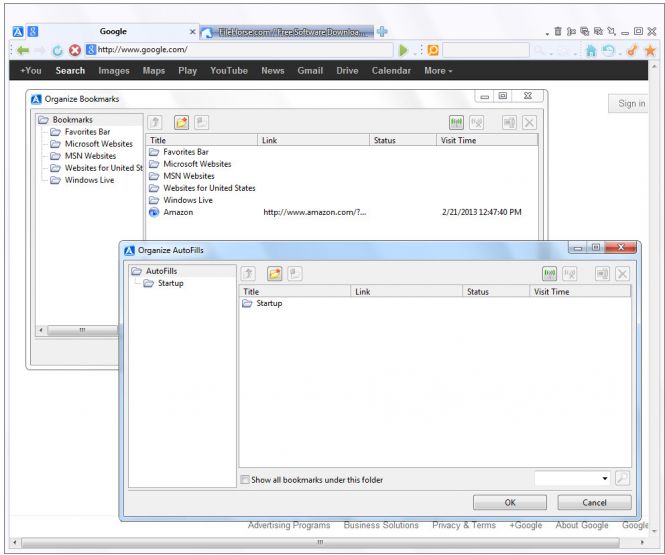Open Calendar in Google navigation bar
The height and width of the screenshot is (555, 665).
[x=391, y=71]
